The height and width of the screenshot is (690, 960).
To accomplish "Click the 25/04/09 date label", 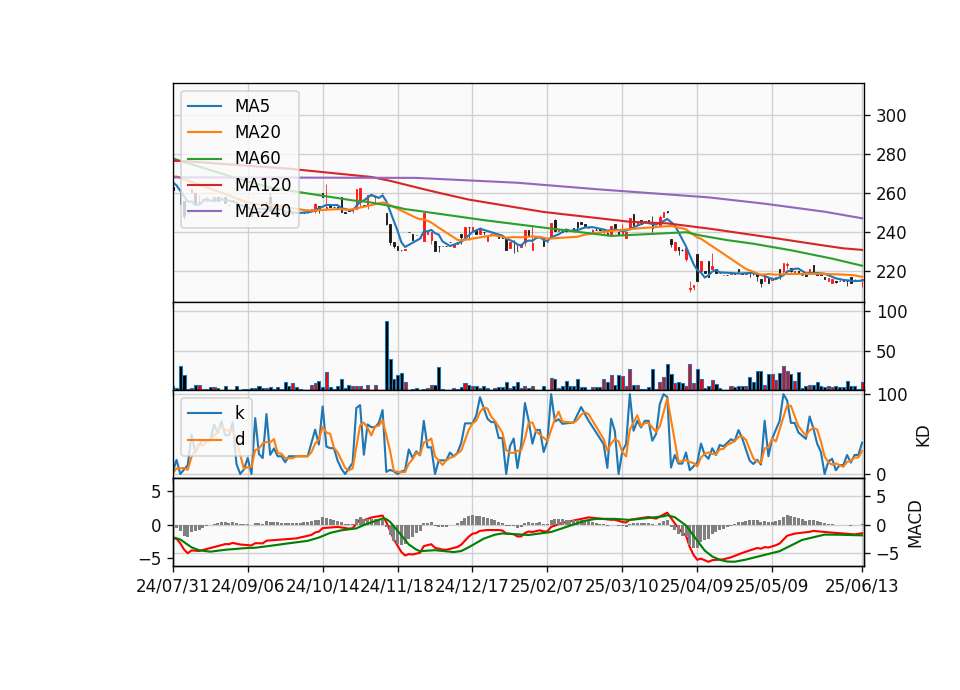I will (697, 586).
